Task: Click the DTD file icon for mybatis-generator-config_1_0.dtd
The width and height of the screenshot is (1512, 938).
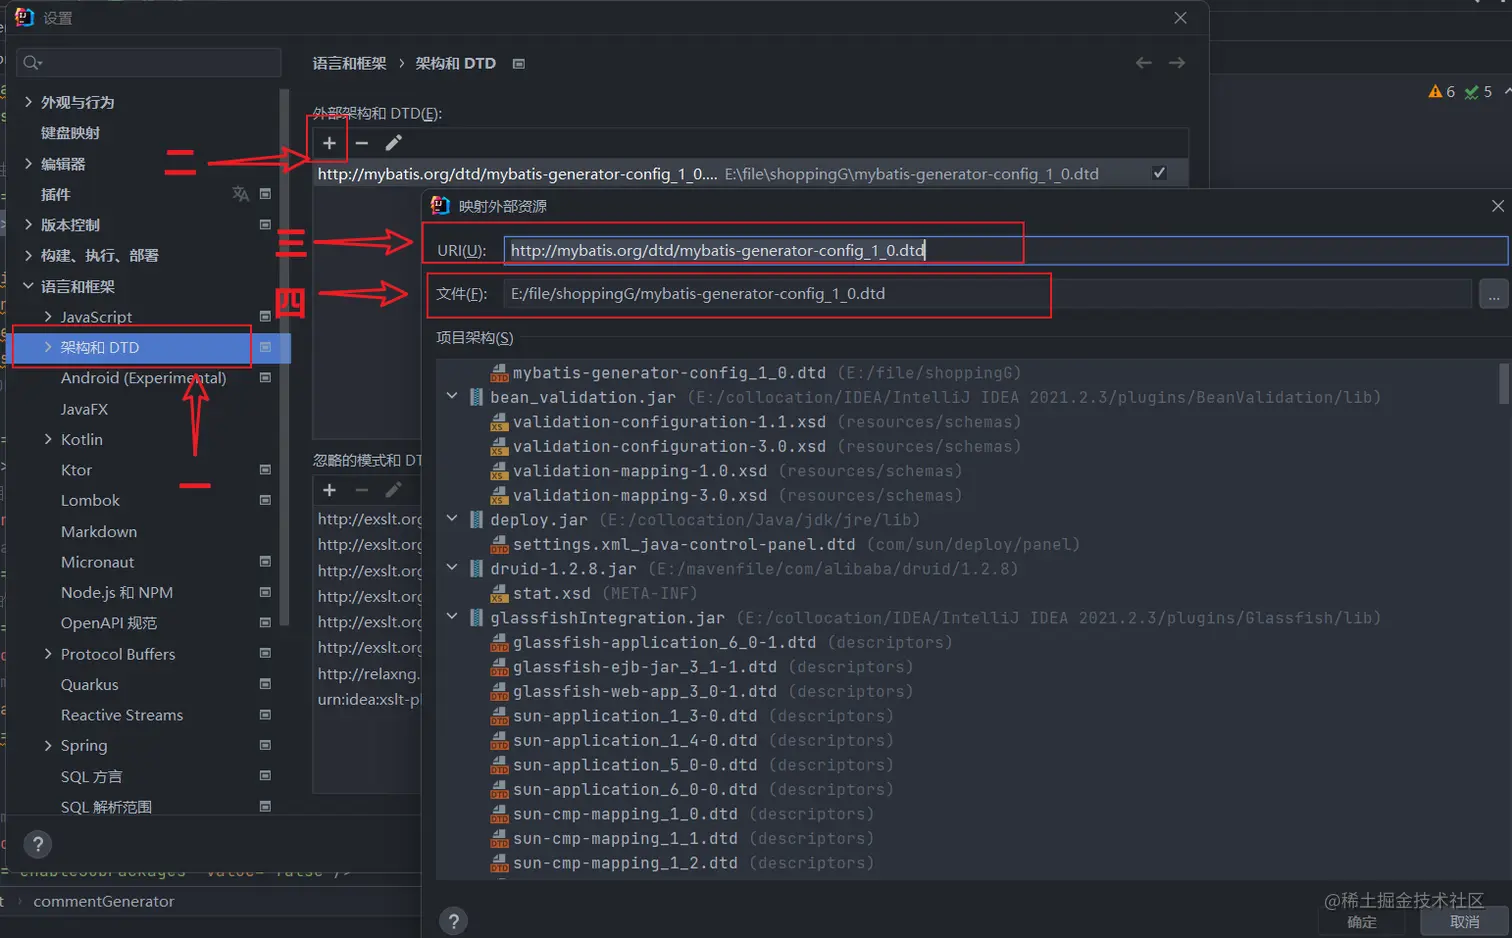Action: [499, 373]
